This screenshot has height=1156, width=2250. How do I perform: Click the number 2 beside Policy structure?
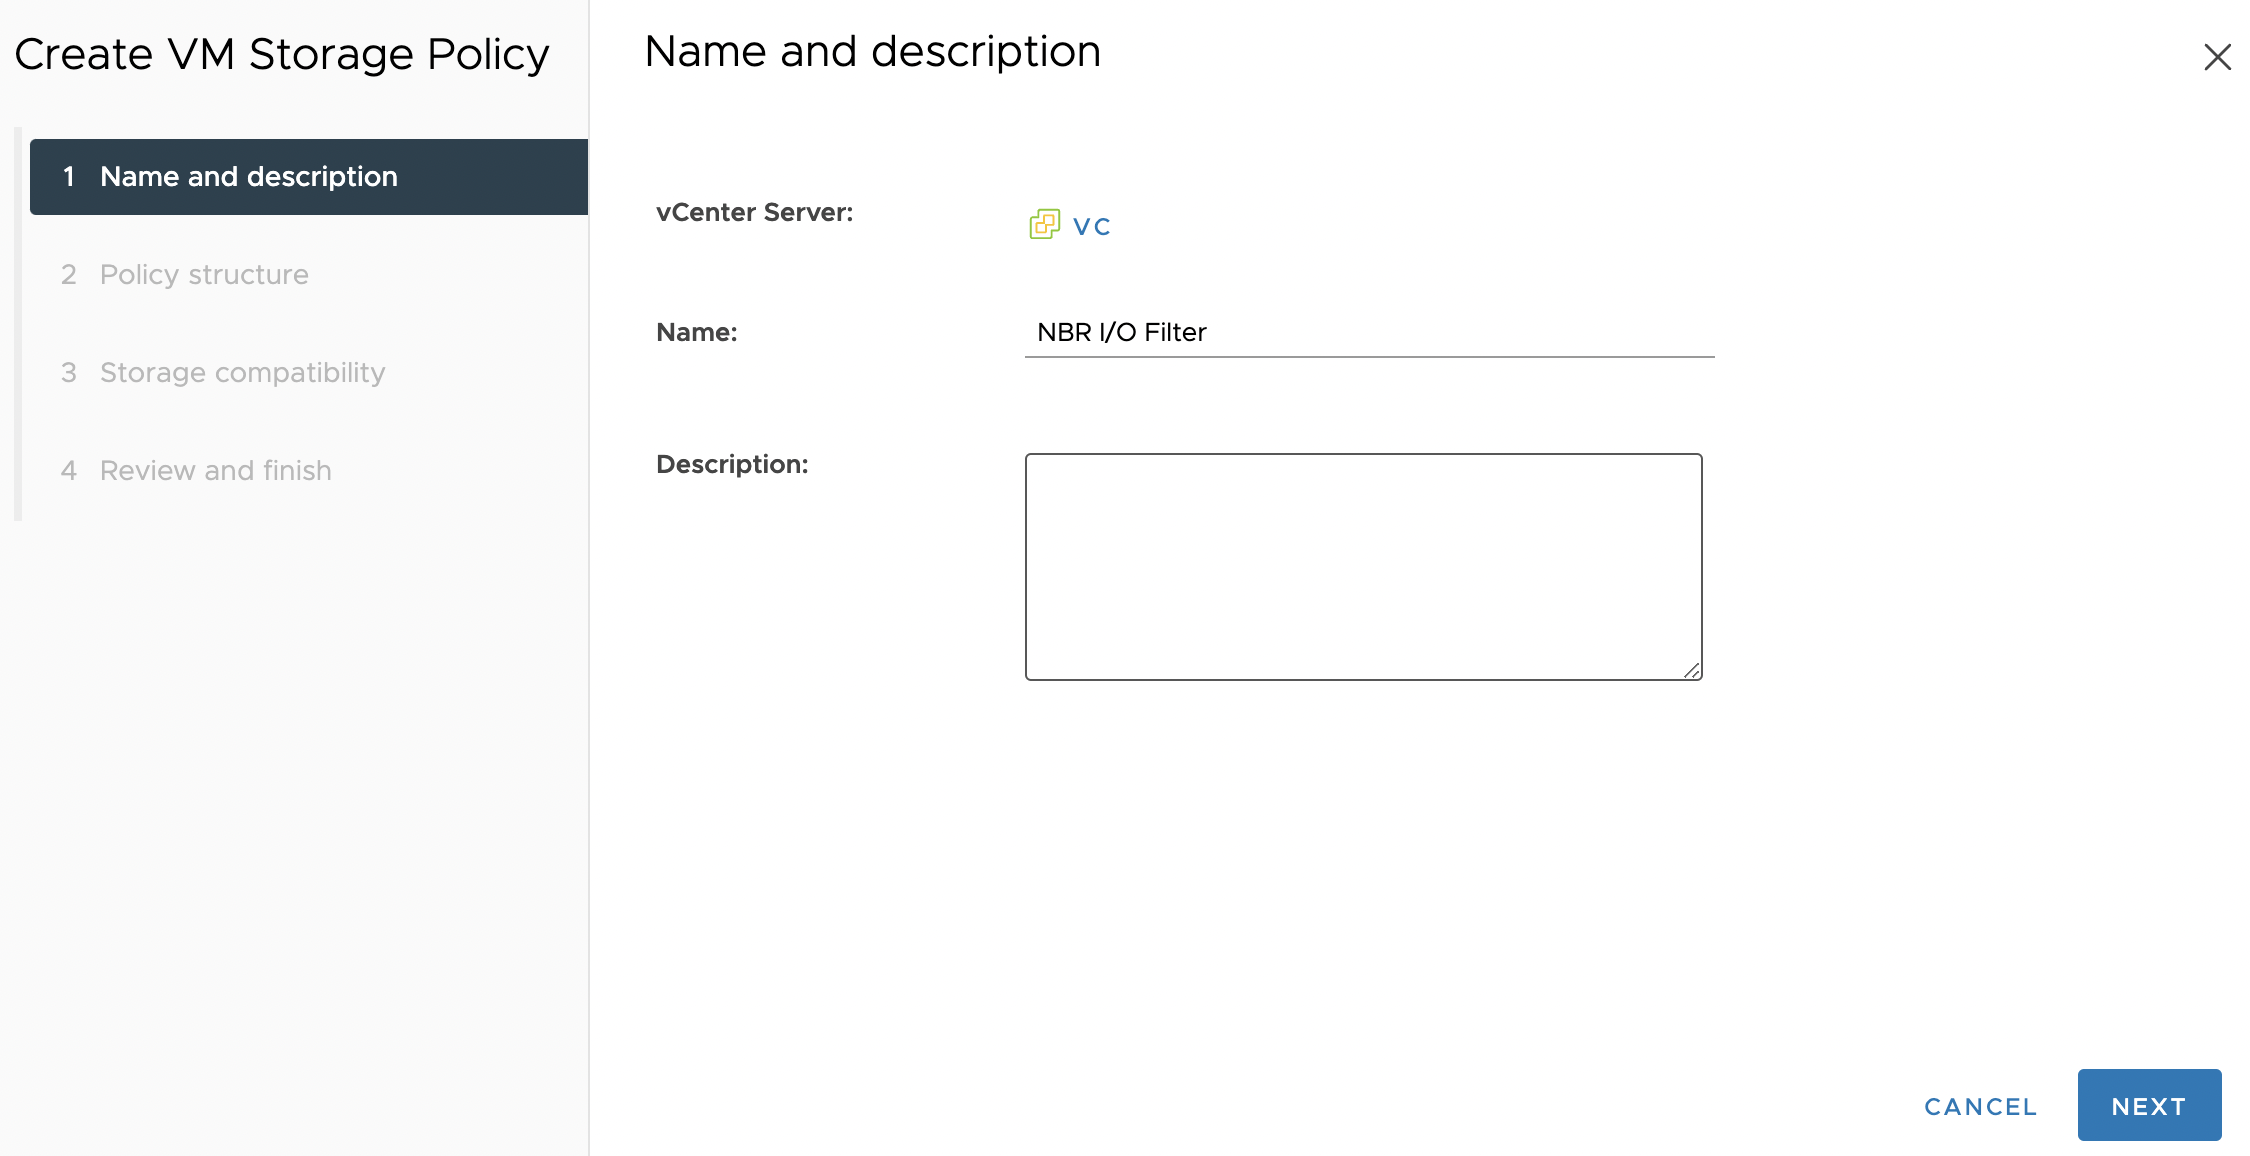point(68,274)
